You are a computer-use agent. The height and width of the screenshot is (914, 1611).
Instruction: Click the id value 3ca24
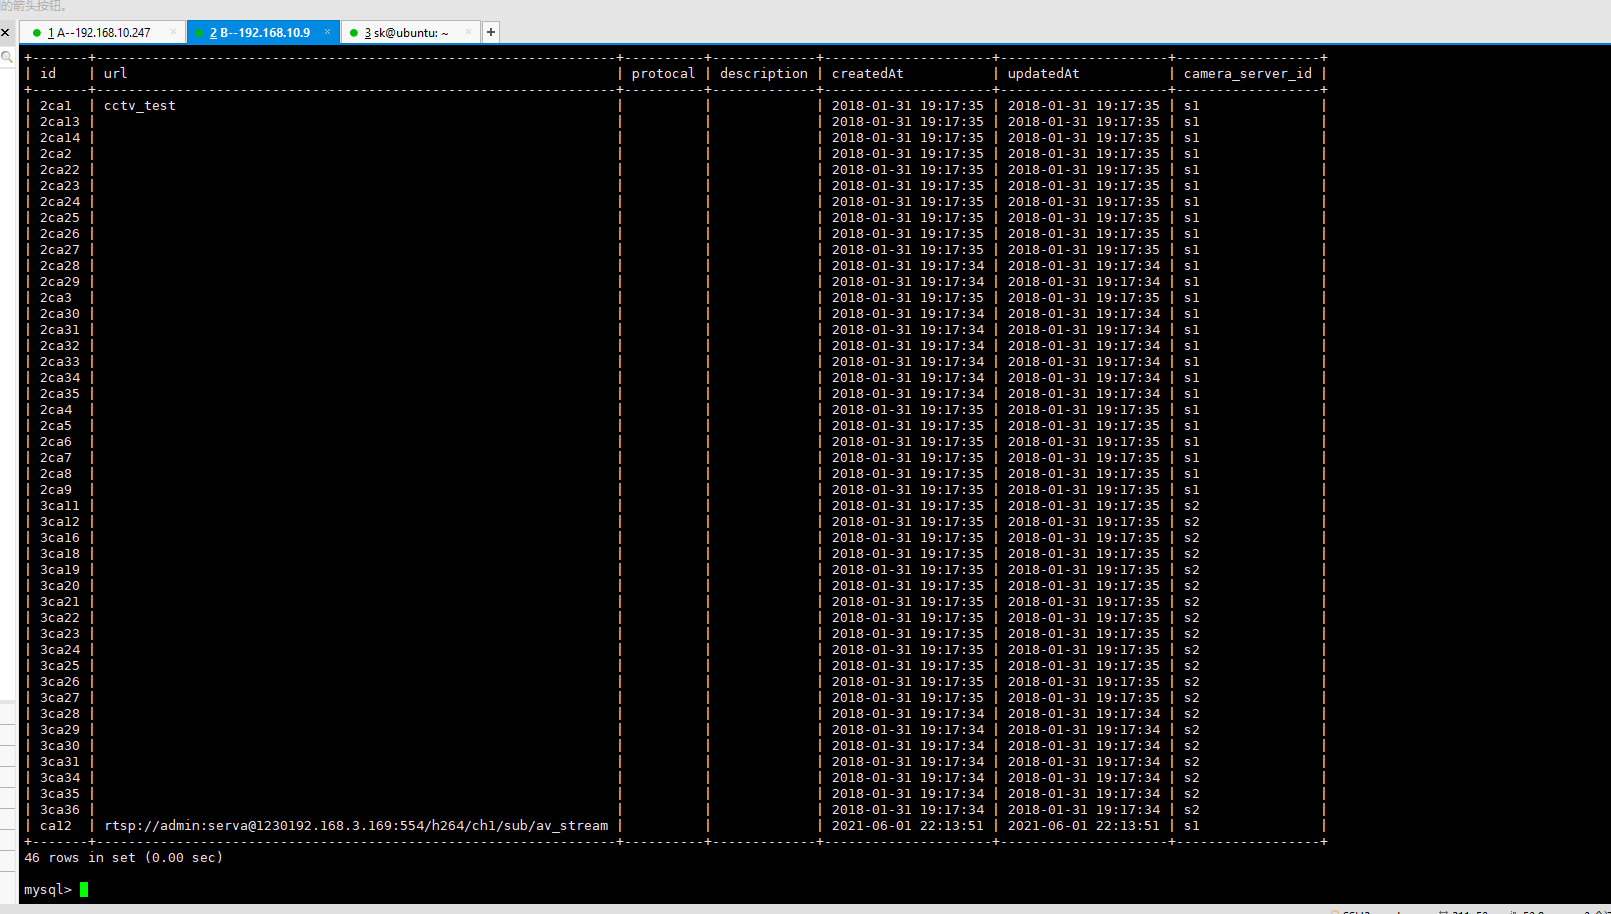tap(60, 649)
